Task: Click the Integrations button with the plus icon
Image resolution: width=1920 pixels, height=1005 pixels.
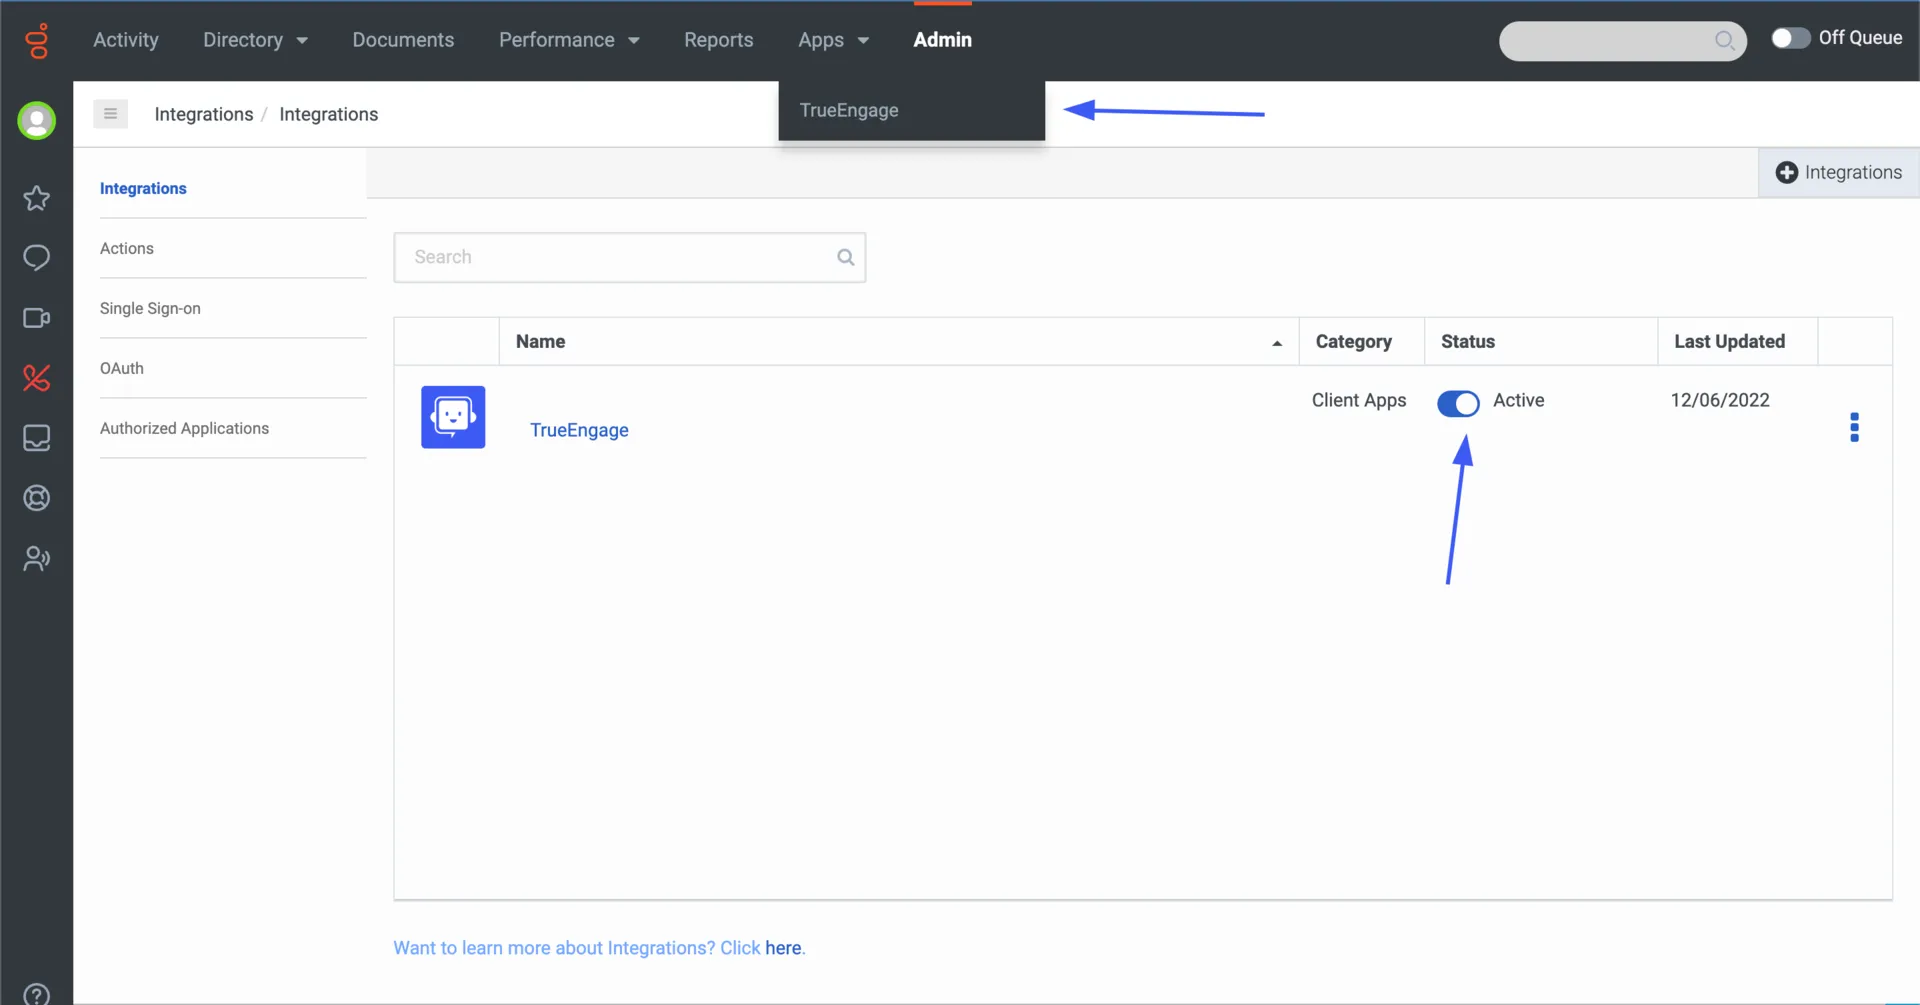Action: coord(1838,172)
